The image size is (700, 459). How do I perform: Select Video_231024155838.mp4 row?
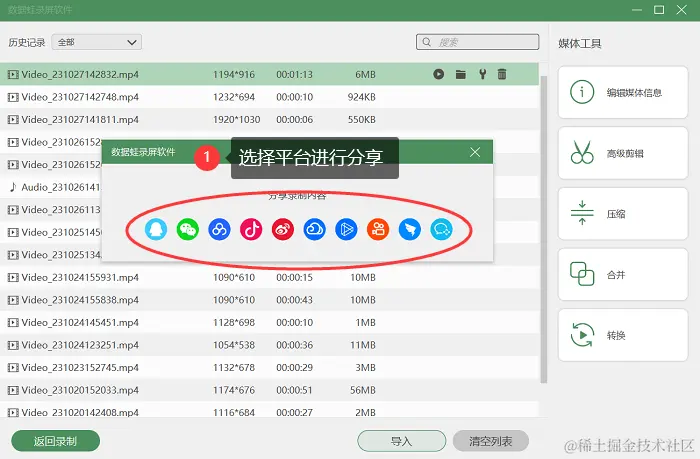point(269,300)
